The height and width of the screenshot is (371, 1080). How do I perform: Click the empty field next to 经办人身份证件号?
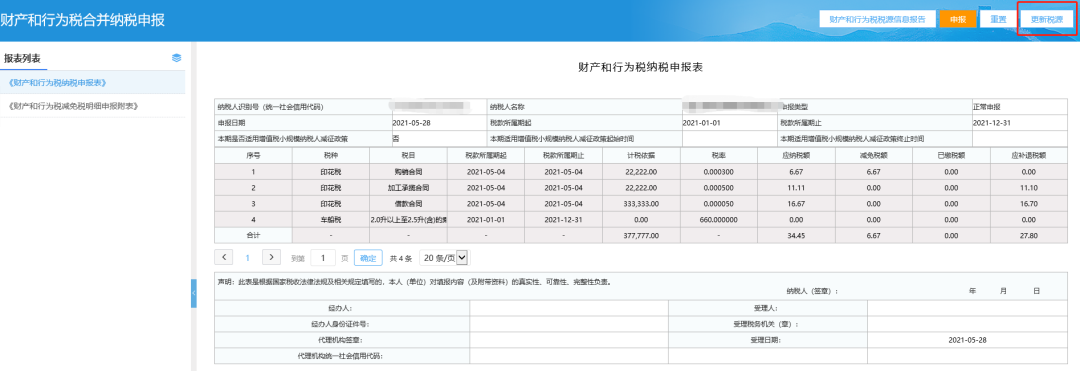[x=569, y=324]
